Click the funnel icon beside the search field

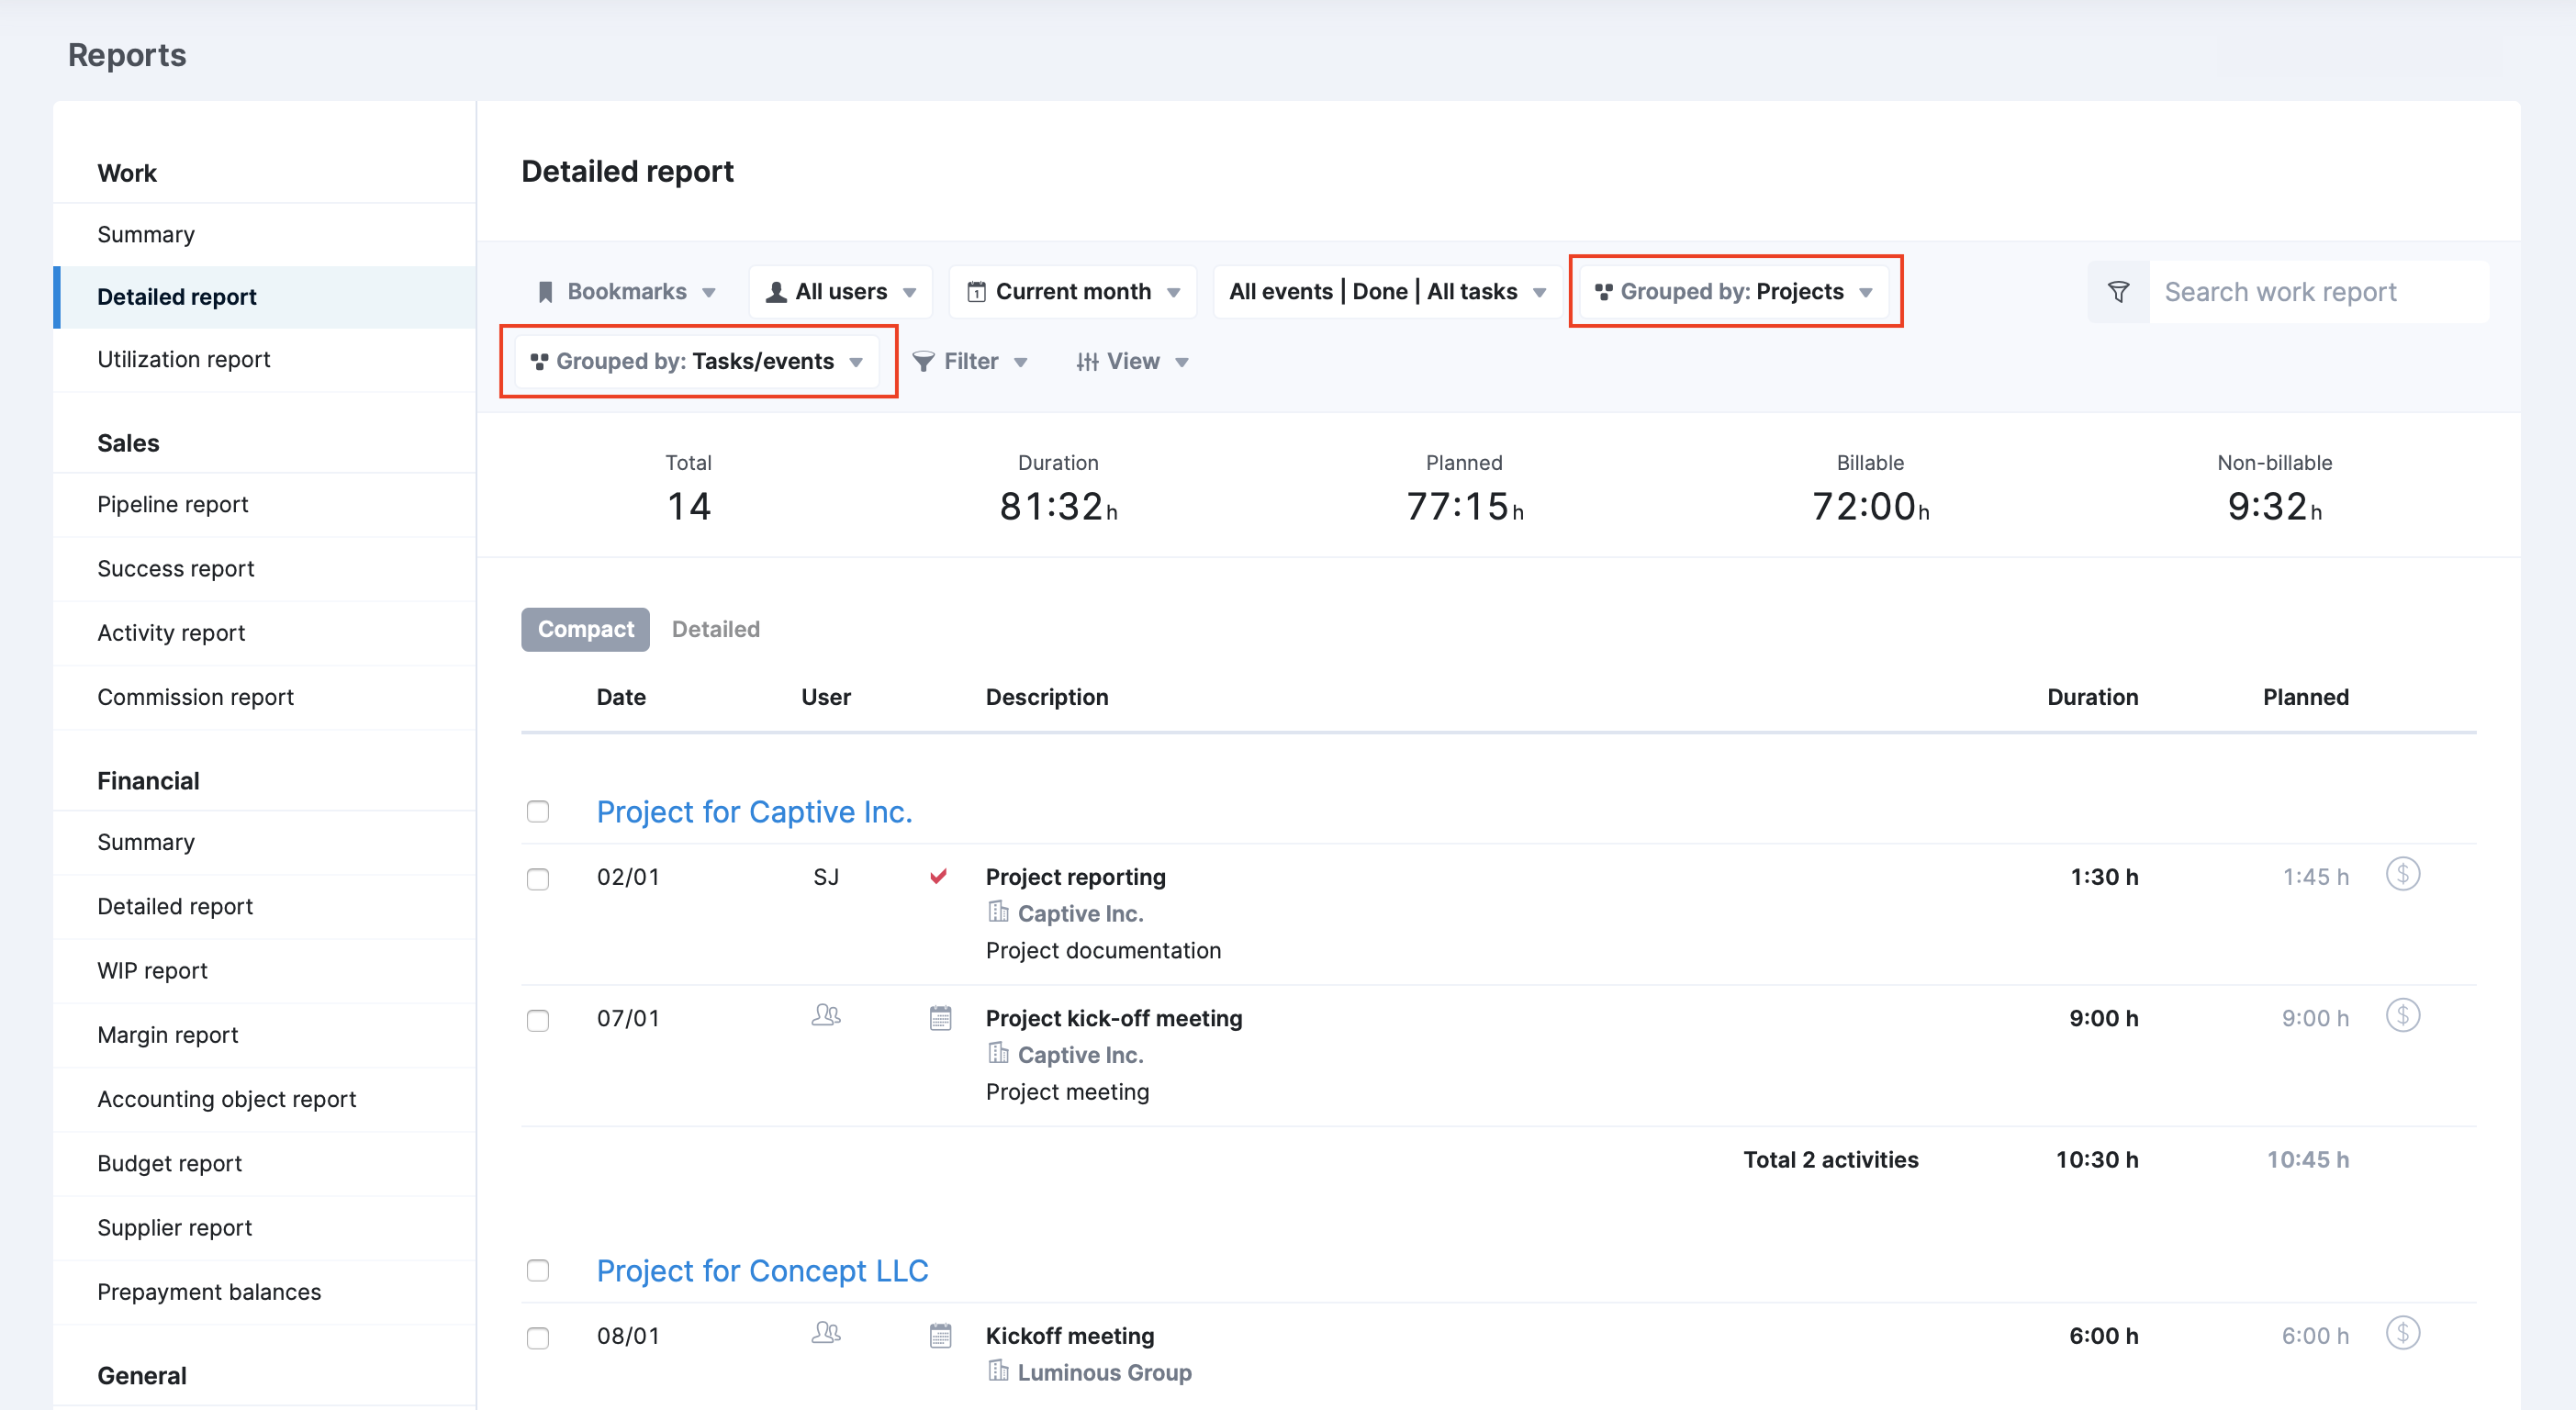[2118, 292]
